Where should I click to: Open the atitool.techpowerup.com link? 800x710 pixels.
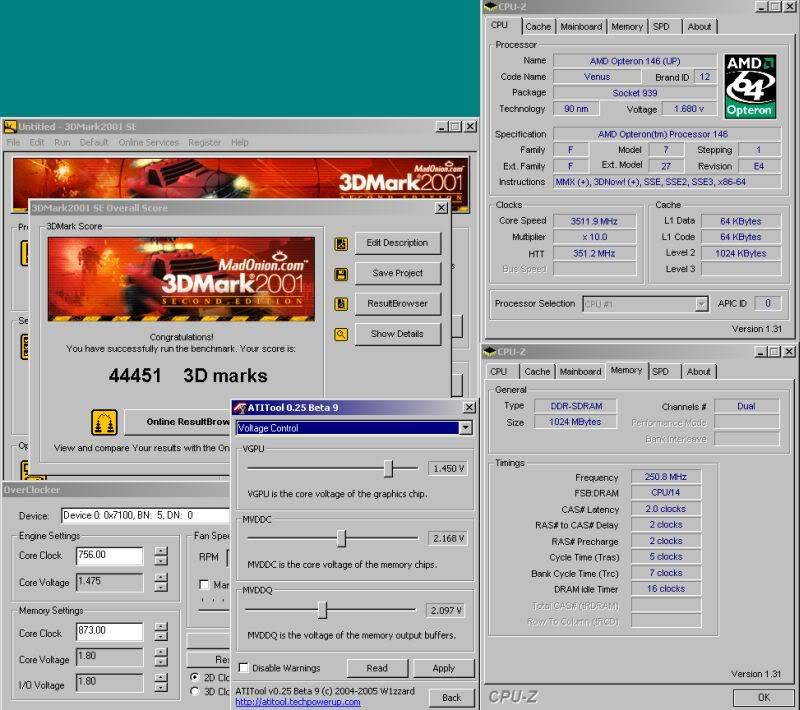[x=297, y=702]
